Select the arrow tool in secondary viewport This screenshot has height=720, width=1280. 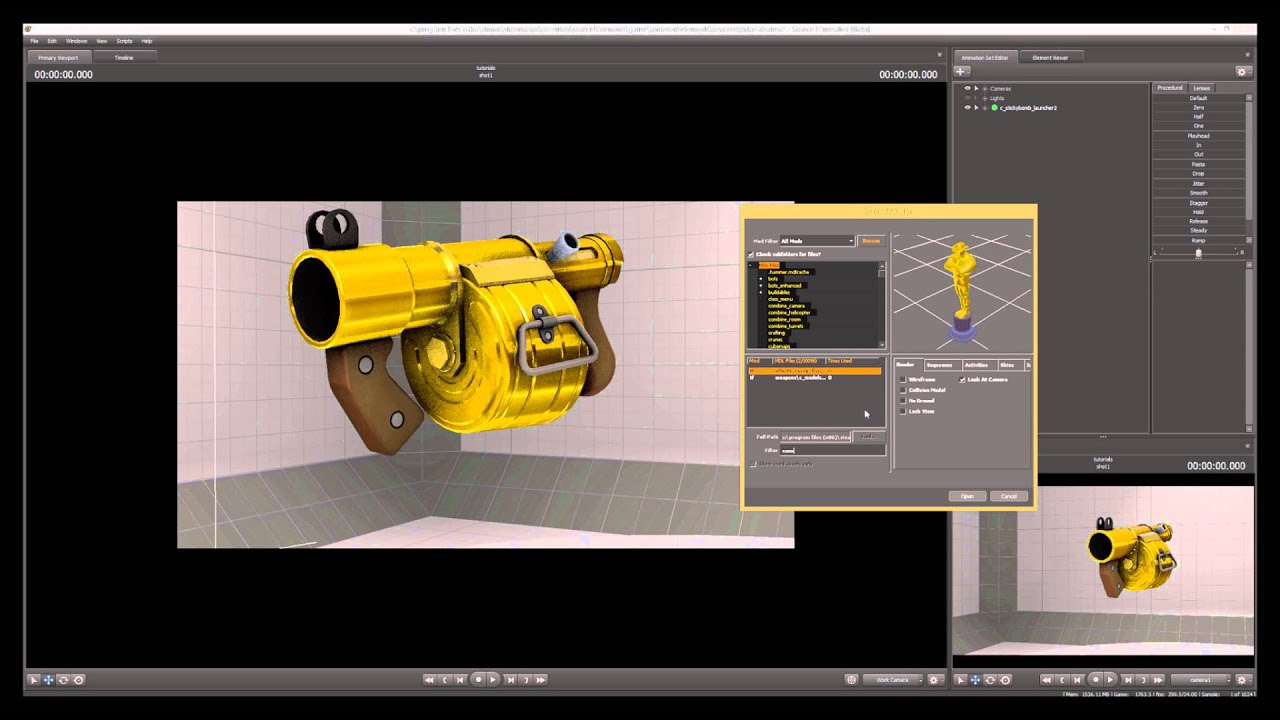tap(960, 680)
